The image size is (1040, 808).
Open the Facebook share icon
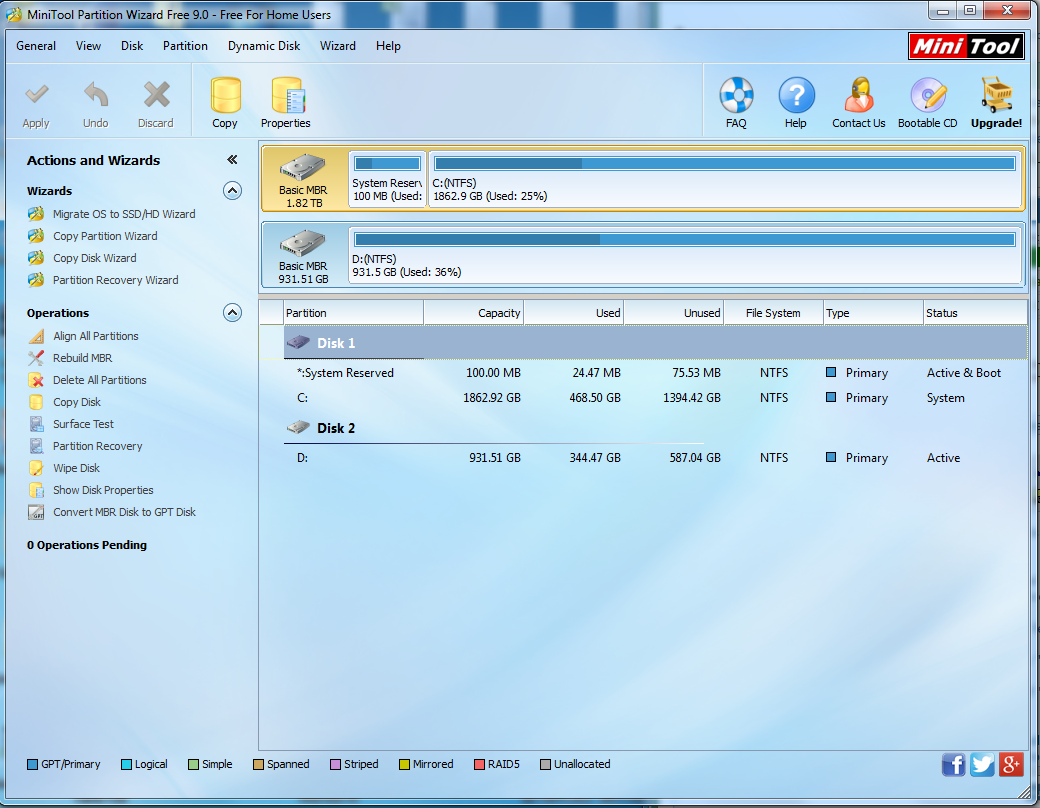953,764
